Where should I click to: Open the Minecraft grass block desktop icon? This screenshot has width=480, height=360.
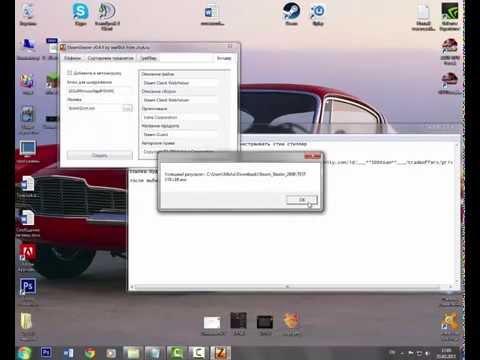pos(52,83)
